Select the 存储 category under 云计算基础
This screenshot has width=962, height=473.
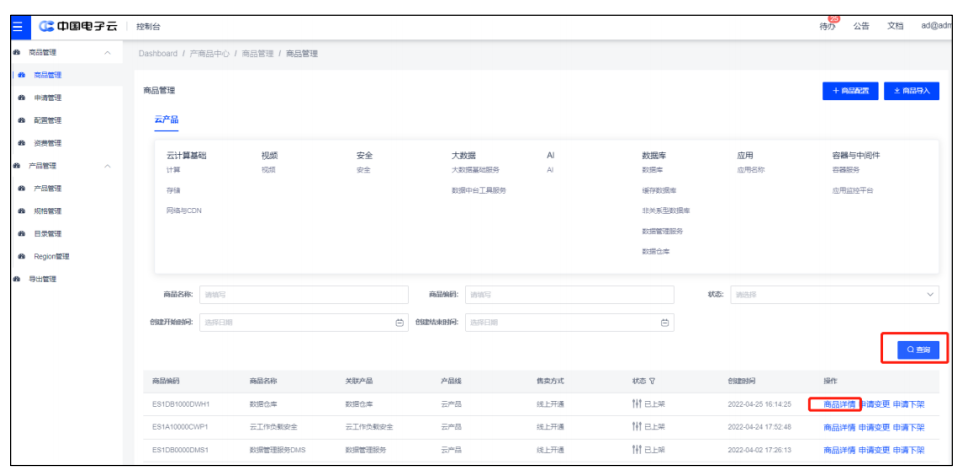(x=173, y=191)
